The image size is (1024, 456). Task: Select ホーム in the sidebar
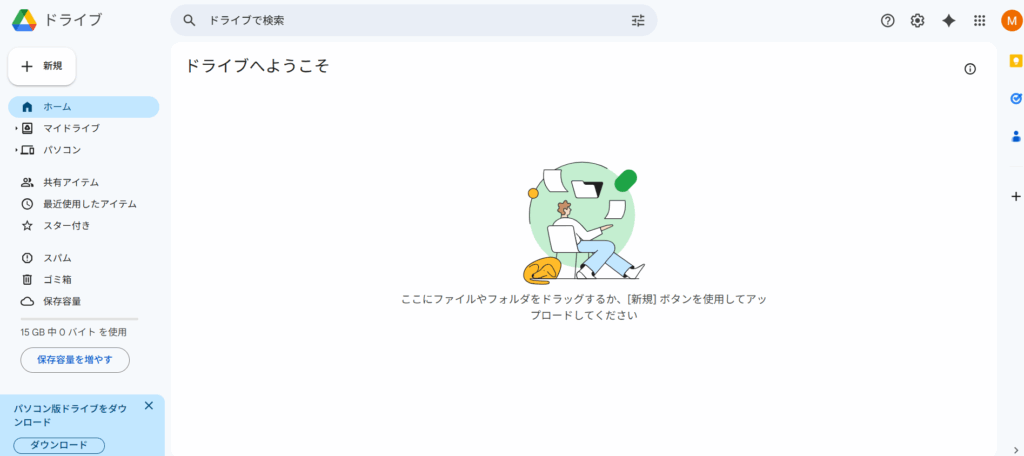point(84,107)
